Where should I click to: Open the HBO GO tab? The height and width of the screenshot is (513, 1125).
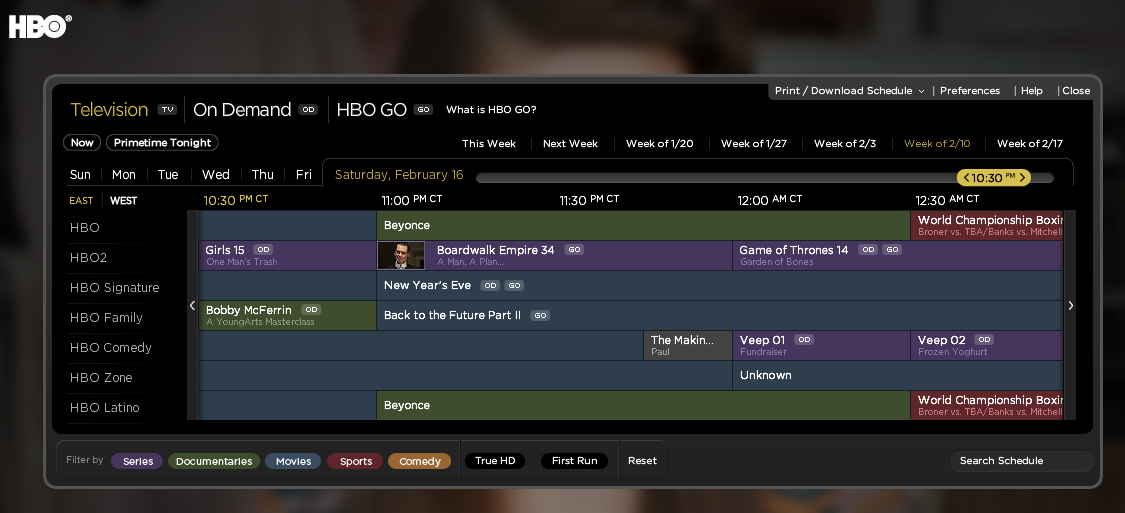(372, 110)
